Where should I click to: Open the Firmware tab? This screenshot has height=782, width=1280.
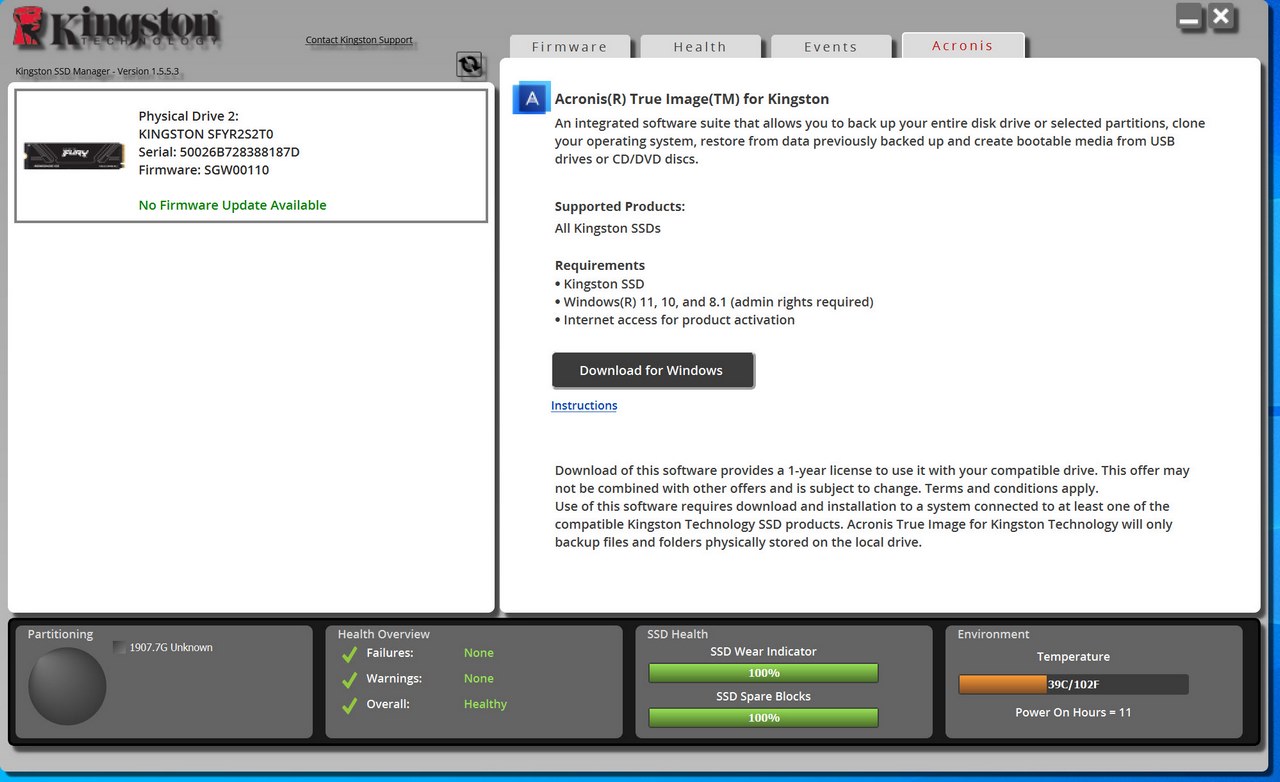[570, 47]
